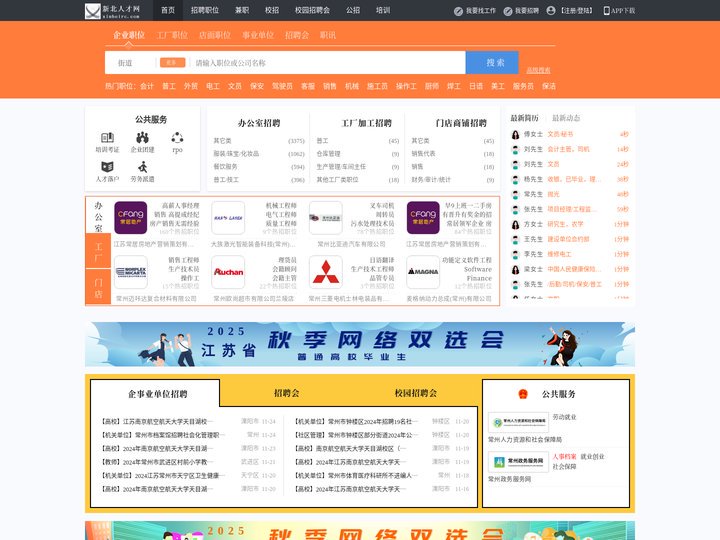This screenshot has height=540, width=720.
Task: Click the national emblem icon beside 公共服务
Action: [x=523, y=394]
